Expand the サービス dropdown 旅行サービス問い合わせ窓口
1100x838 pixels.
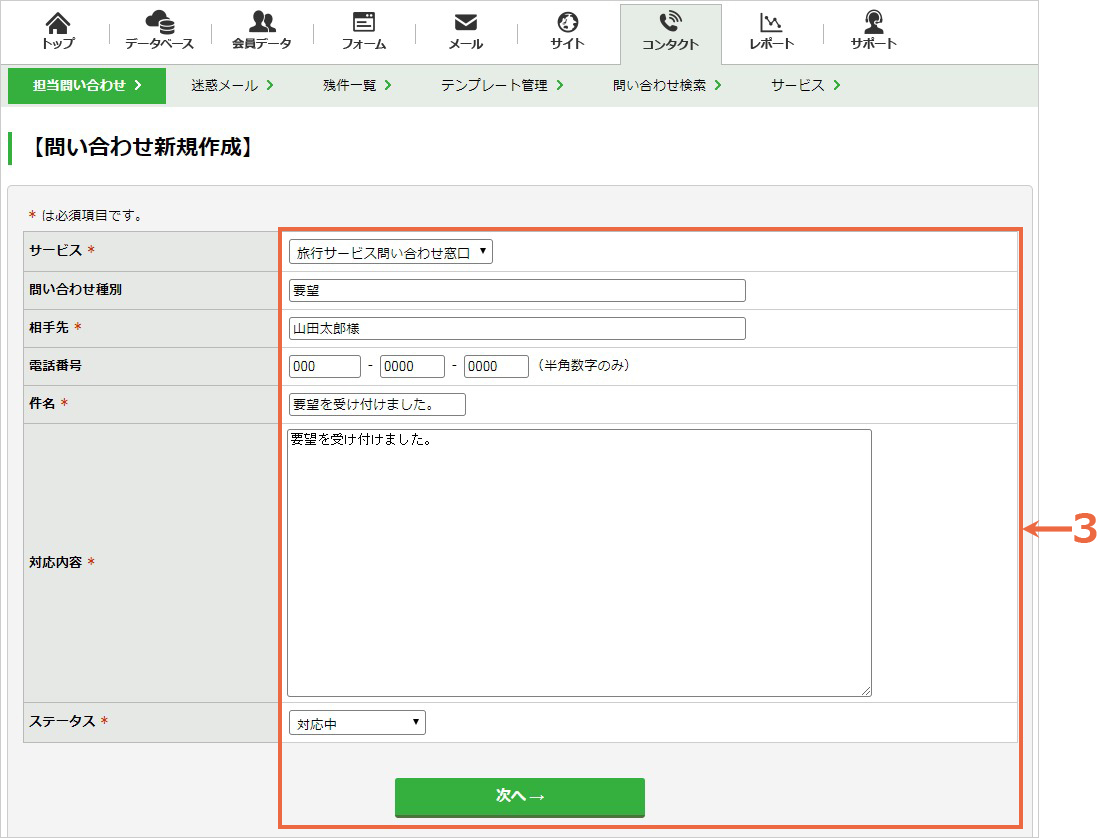tap(391, 252)
